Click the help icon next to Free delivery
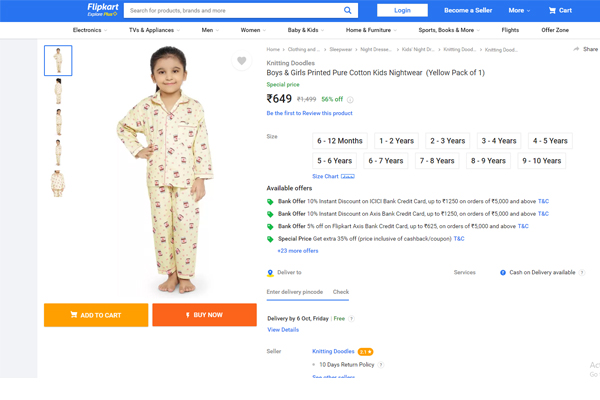The width and height of the screenshot is (600, 400). 351,318
